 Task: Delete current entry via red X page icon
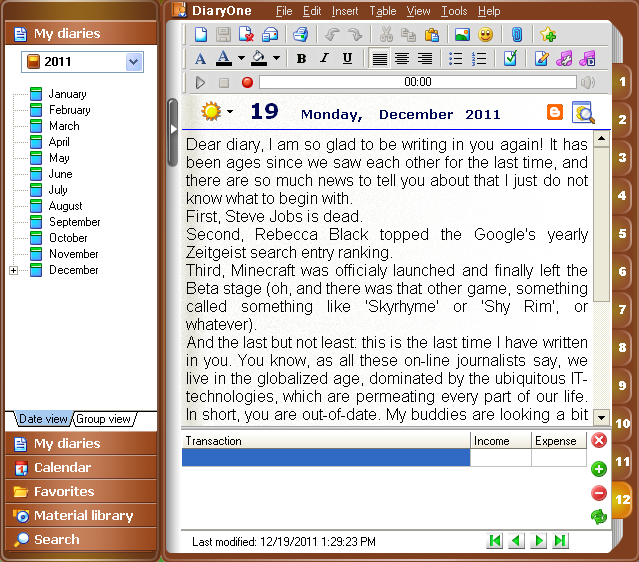pyautogui.click(x=246, y=35)
